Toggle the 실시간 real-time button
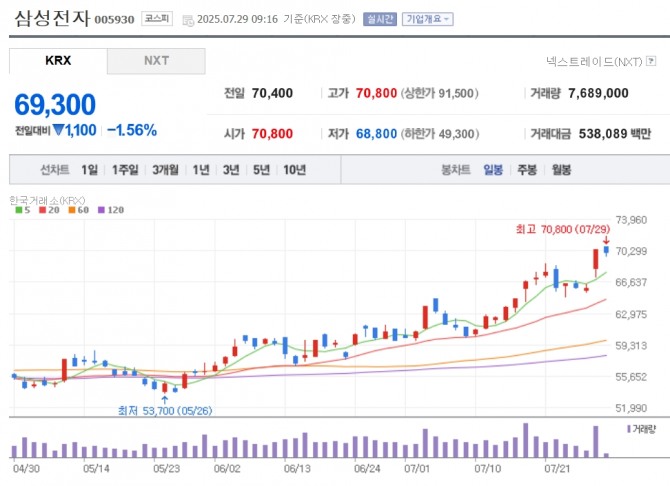Image resolution: width=670 pixels, height=486 pixels. tap(380, 19)
